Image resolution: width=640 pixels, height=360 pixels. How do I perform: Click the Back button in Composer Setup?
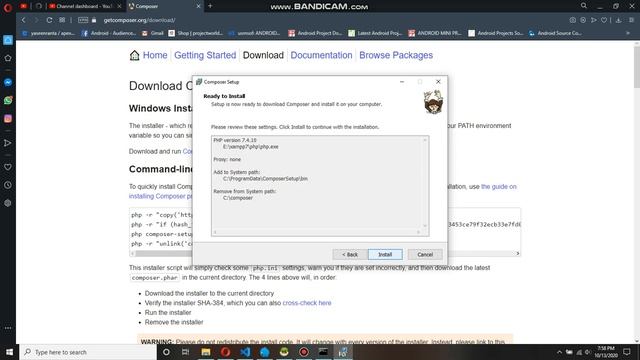click(350, 254)
